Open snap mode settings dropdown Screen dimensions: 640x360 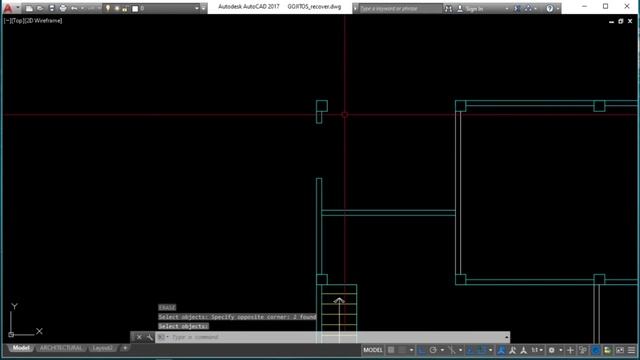[x=411, y=350]
